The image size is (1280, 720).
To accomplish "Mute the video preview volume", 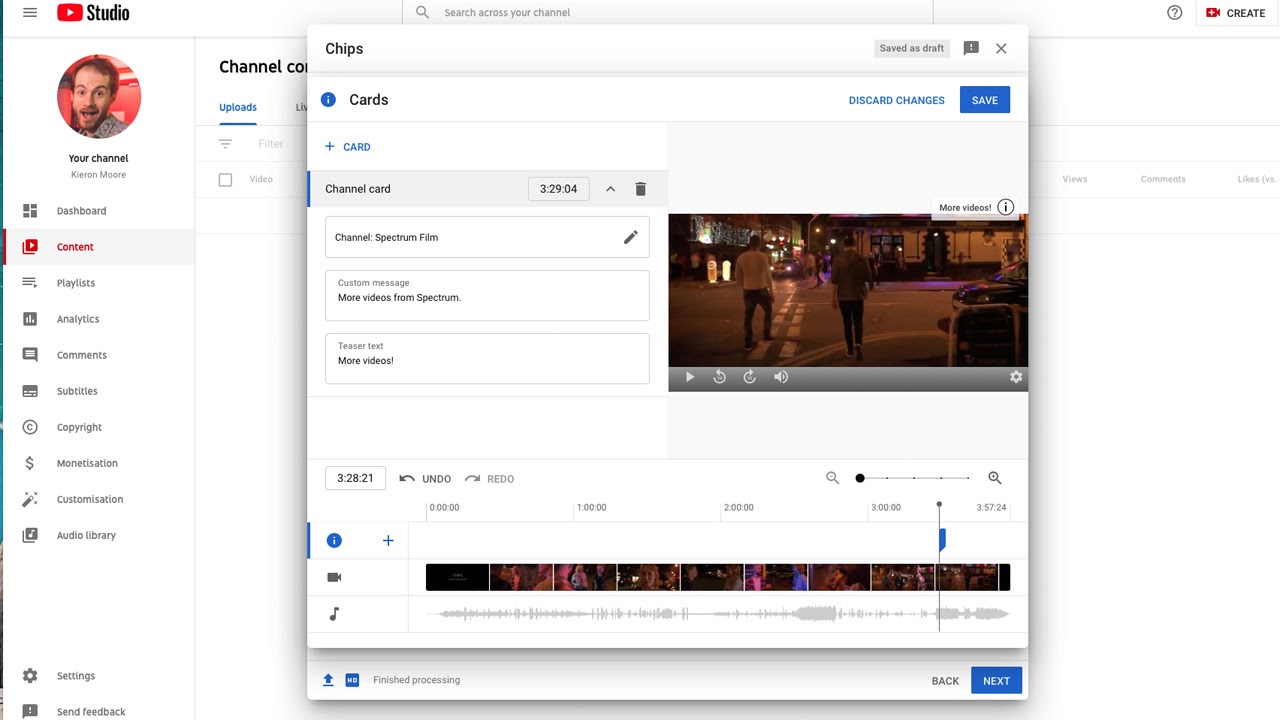I will (x=781, y=377).
